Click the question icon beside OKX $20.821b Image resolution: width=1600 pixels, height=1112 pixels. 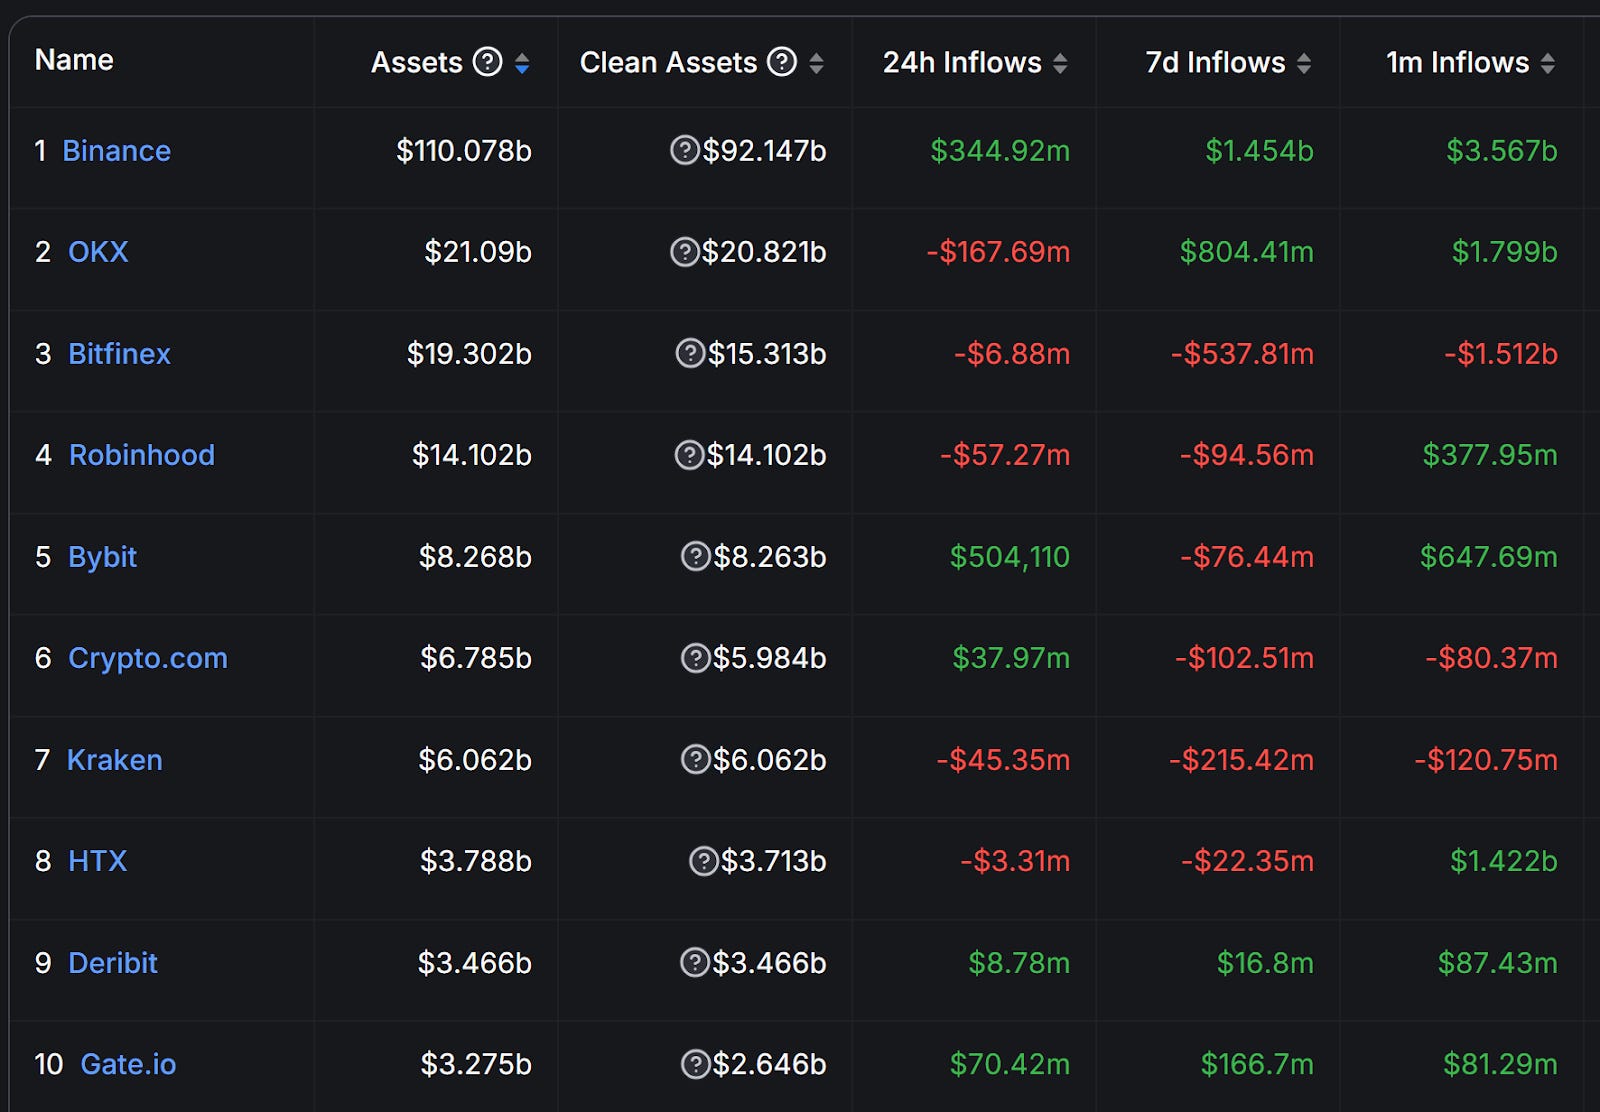[x=684, y=252]
